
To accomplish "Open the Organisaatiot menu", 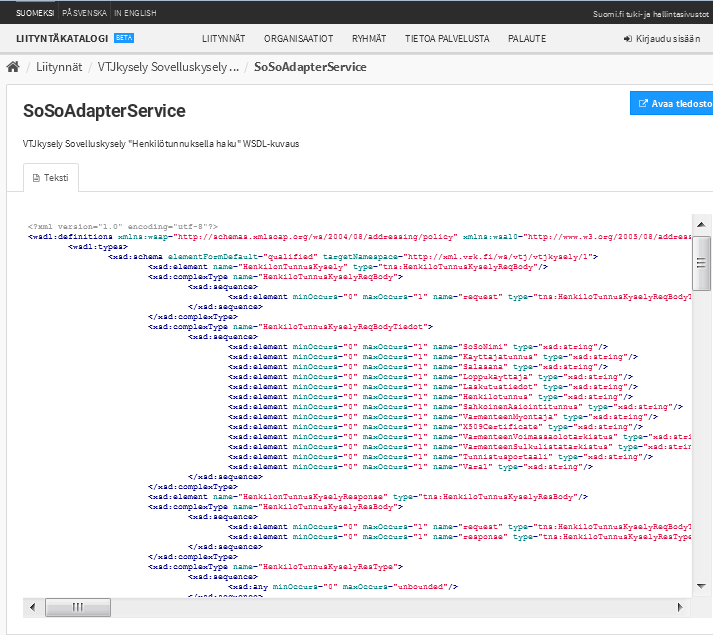I will (299, 39).
